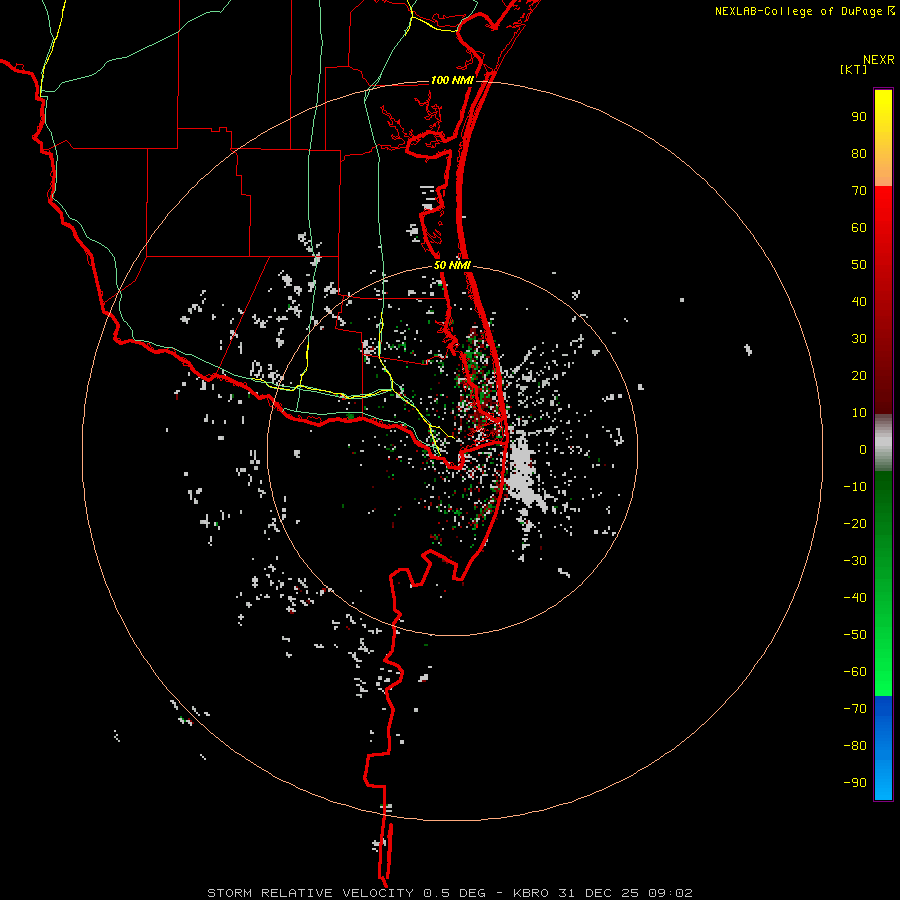Click the -90 knot scale value
The height and width of the screenshot is (900, 900).
(855, 782)
